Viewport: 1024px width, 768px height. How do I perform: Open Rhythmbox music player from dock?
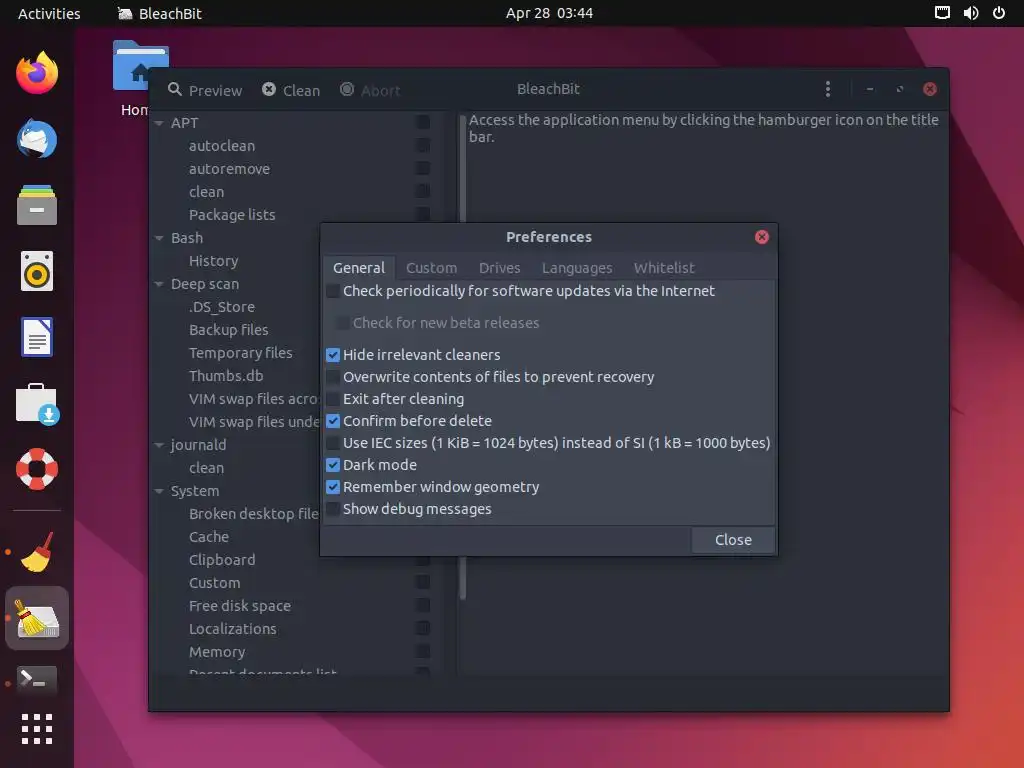pyautogui.click(x=37, y=271)
